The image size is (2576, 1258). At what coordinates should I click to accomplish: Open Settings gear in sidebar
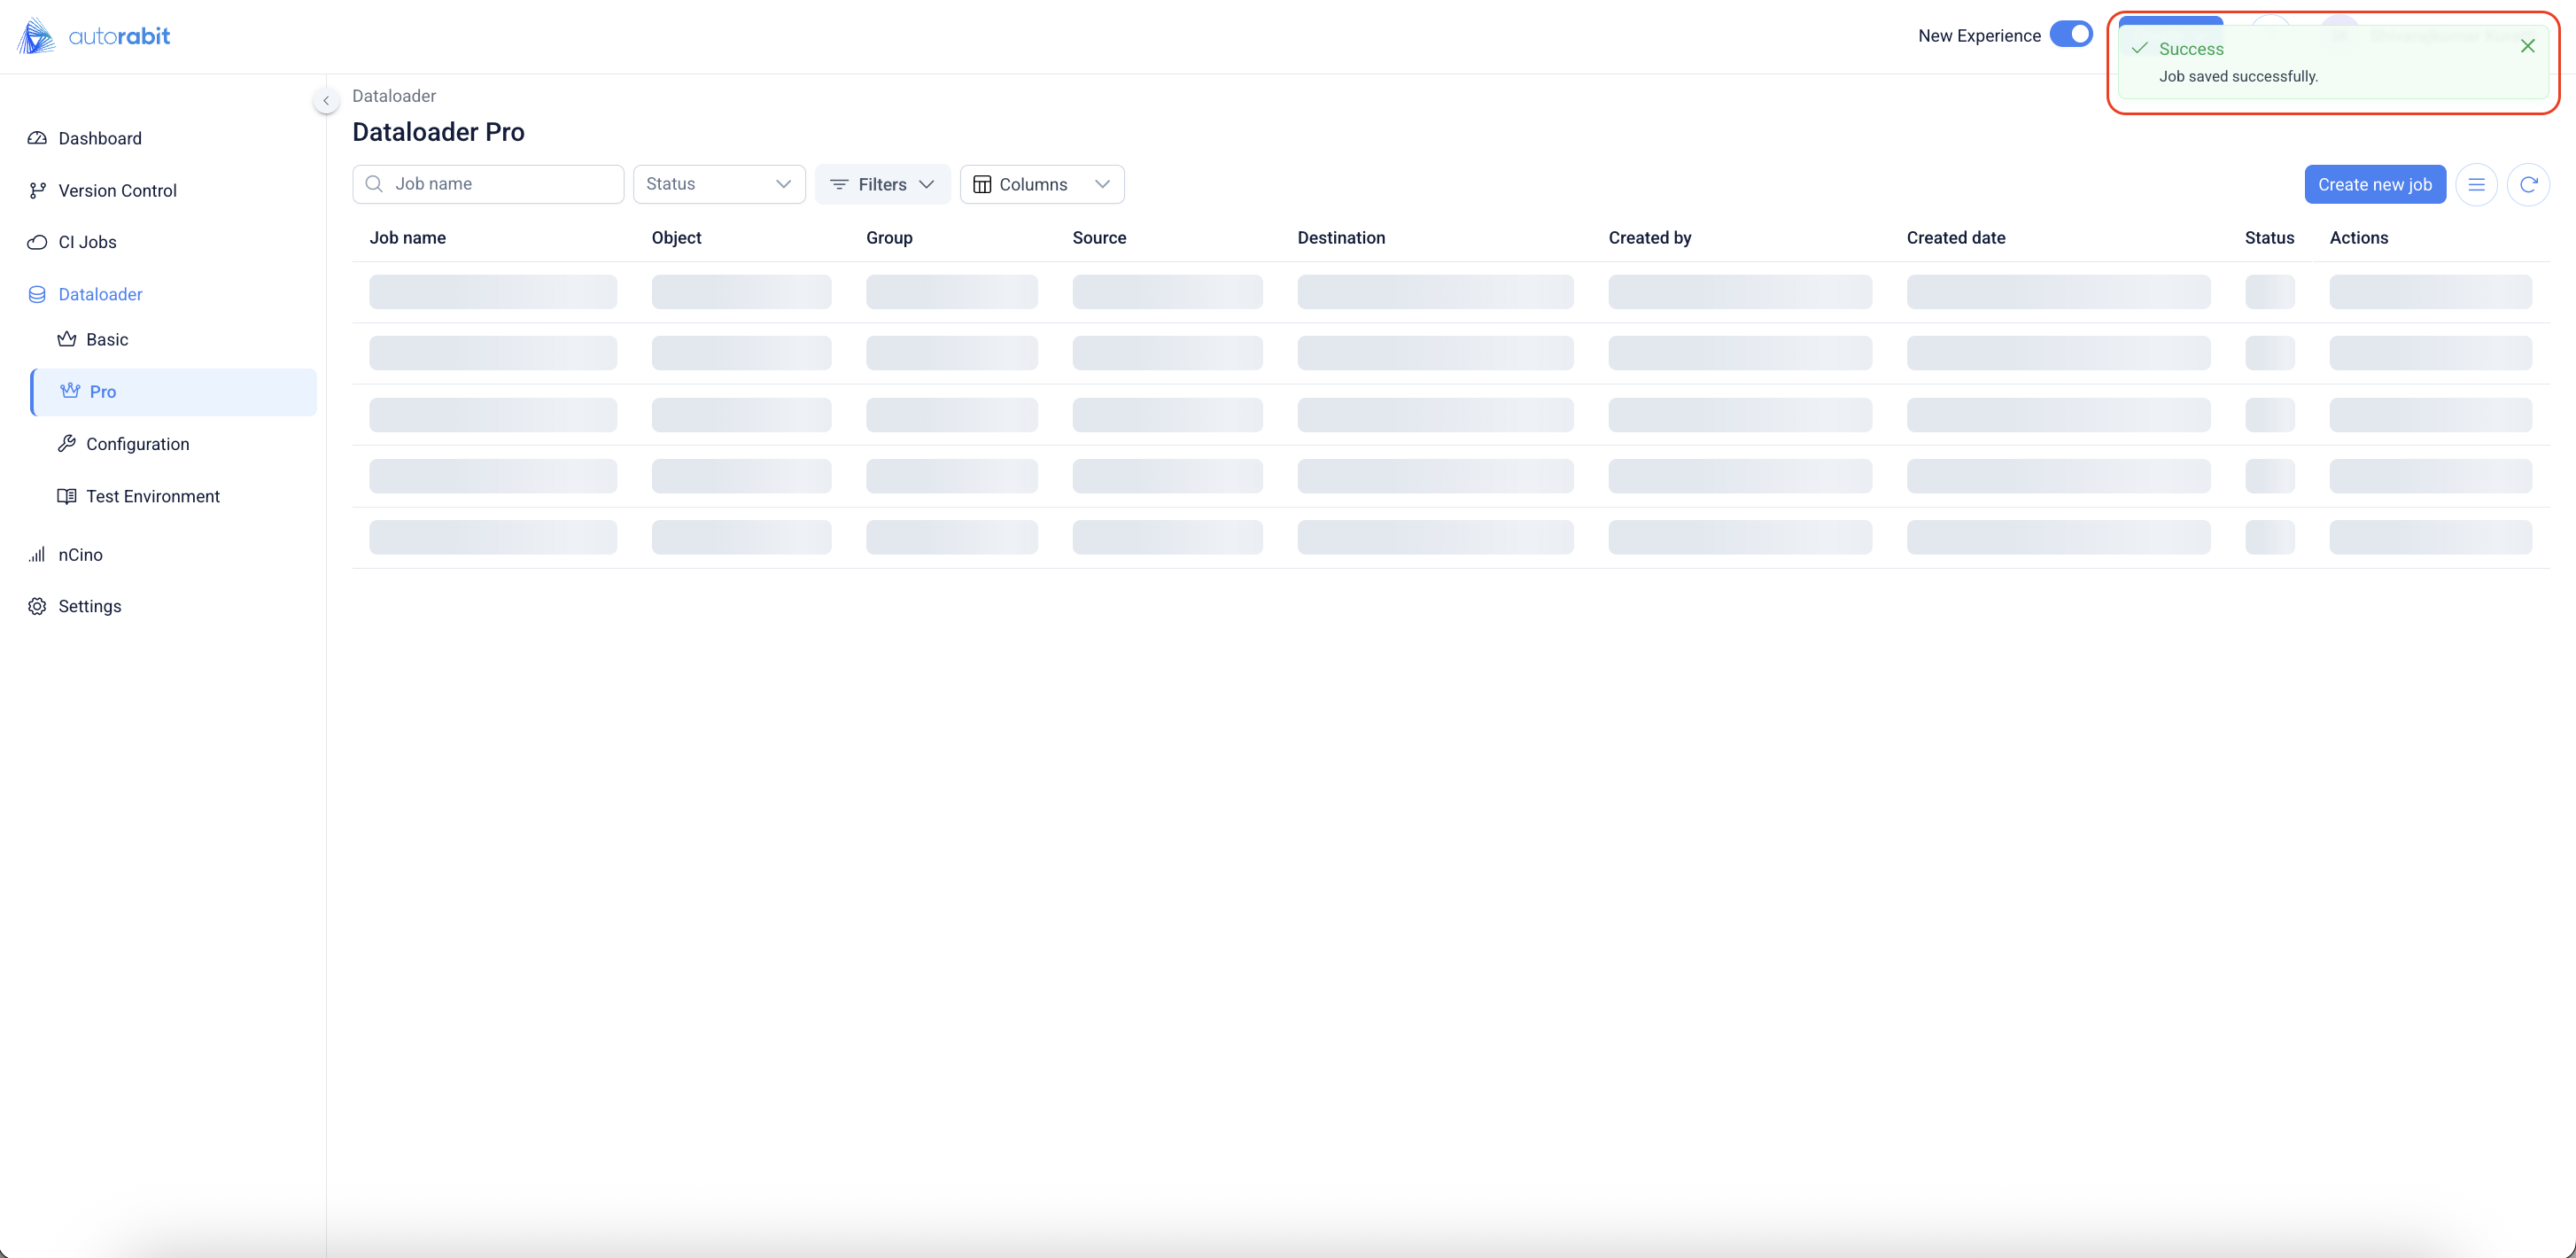tap(37, 606)
